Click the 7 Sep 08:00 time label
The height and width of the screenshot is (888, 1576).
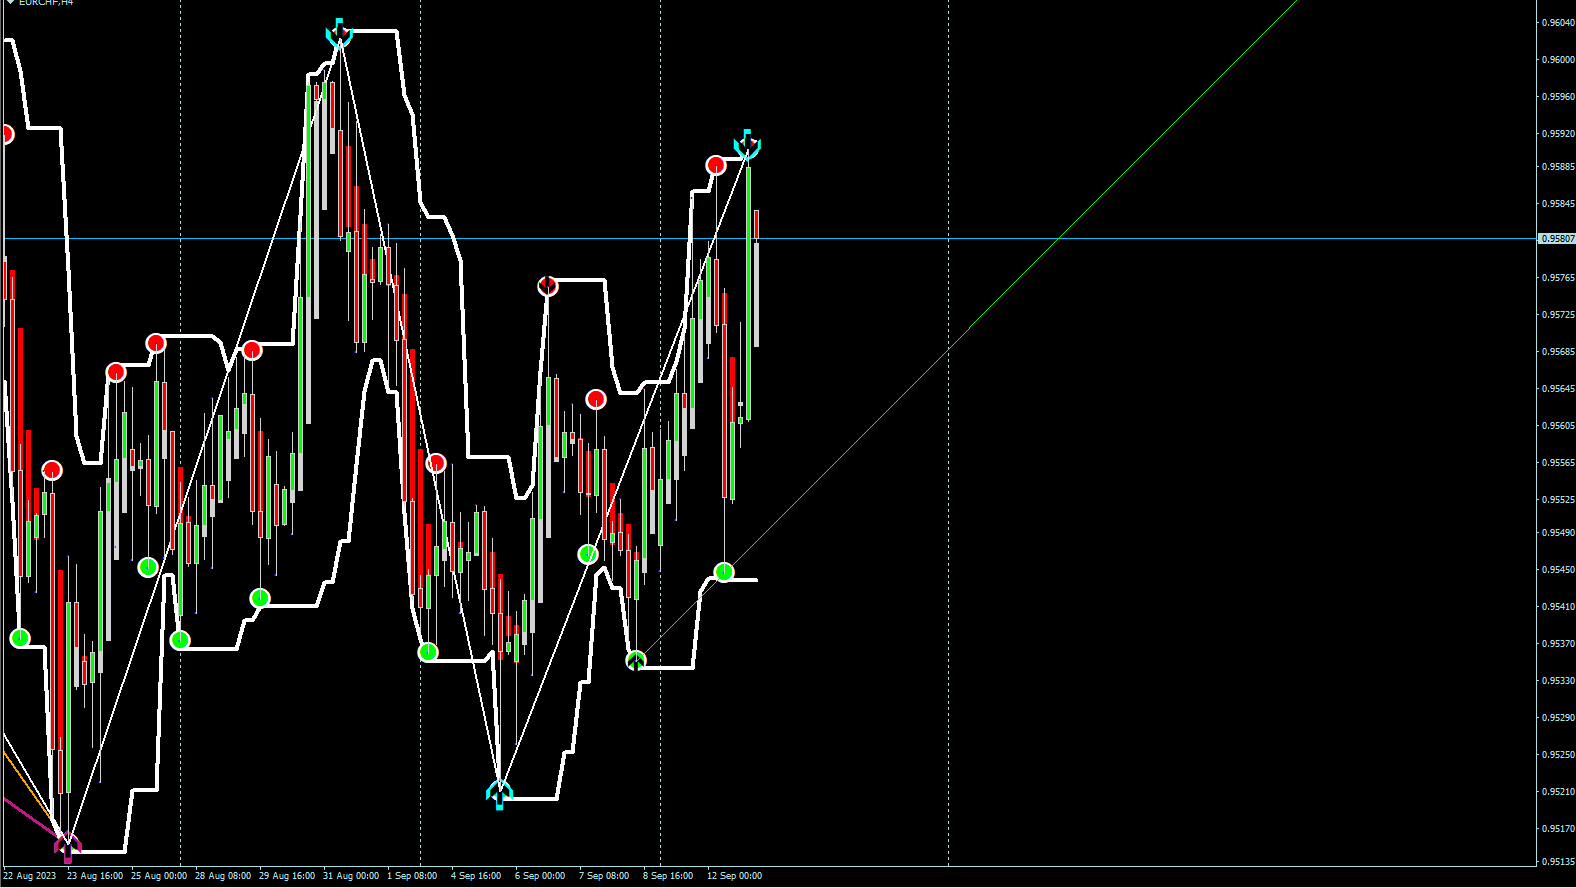coord(604,876)
